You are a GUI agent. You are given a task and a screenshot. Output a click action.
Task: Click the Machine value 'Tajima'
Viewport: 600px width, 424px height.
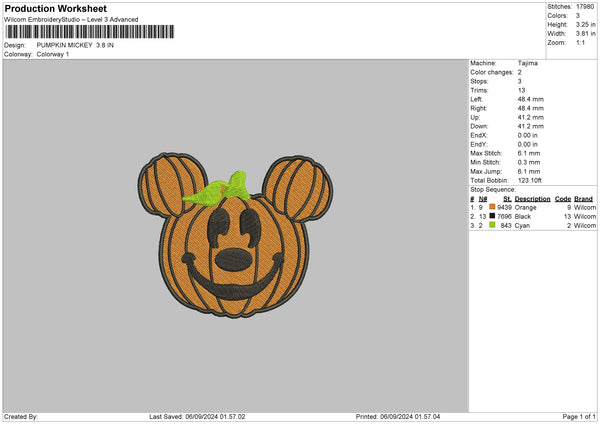click(x=528, y=63)
